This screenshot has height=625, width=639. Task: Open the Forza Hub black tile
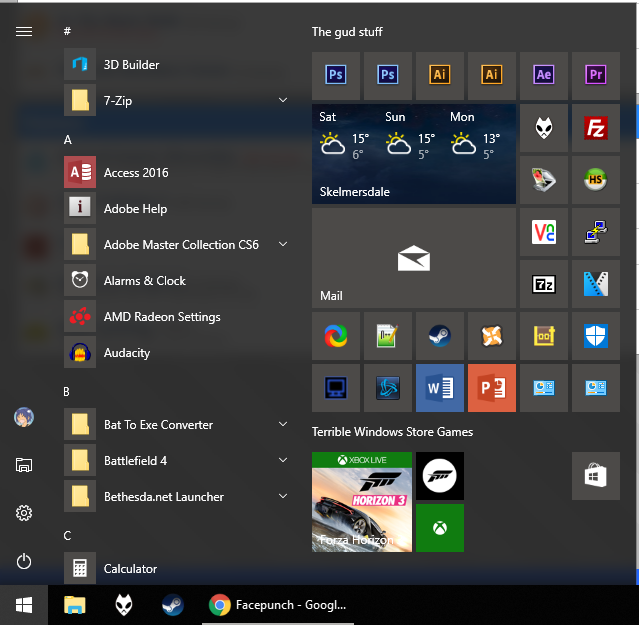440,476
